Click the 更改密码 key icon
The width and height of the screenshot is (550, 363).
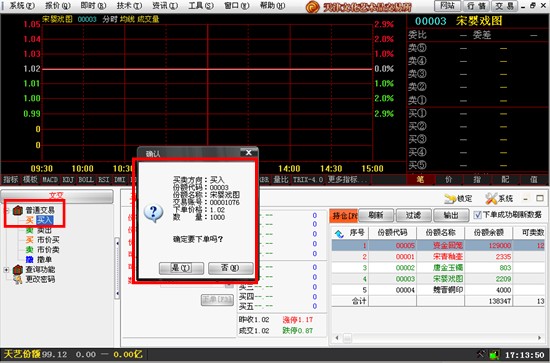(18, 279)
